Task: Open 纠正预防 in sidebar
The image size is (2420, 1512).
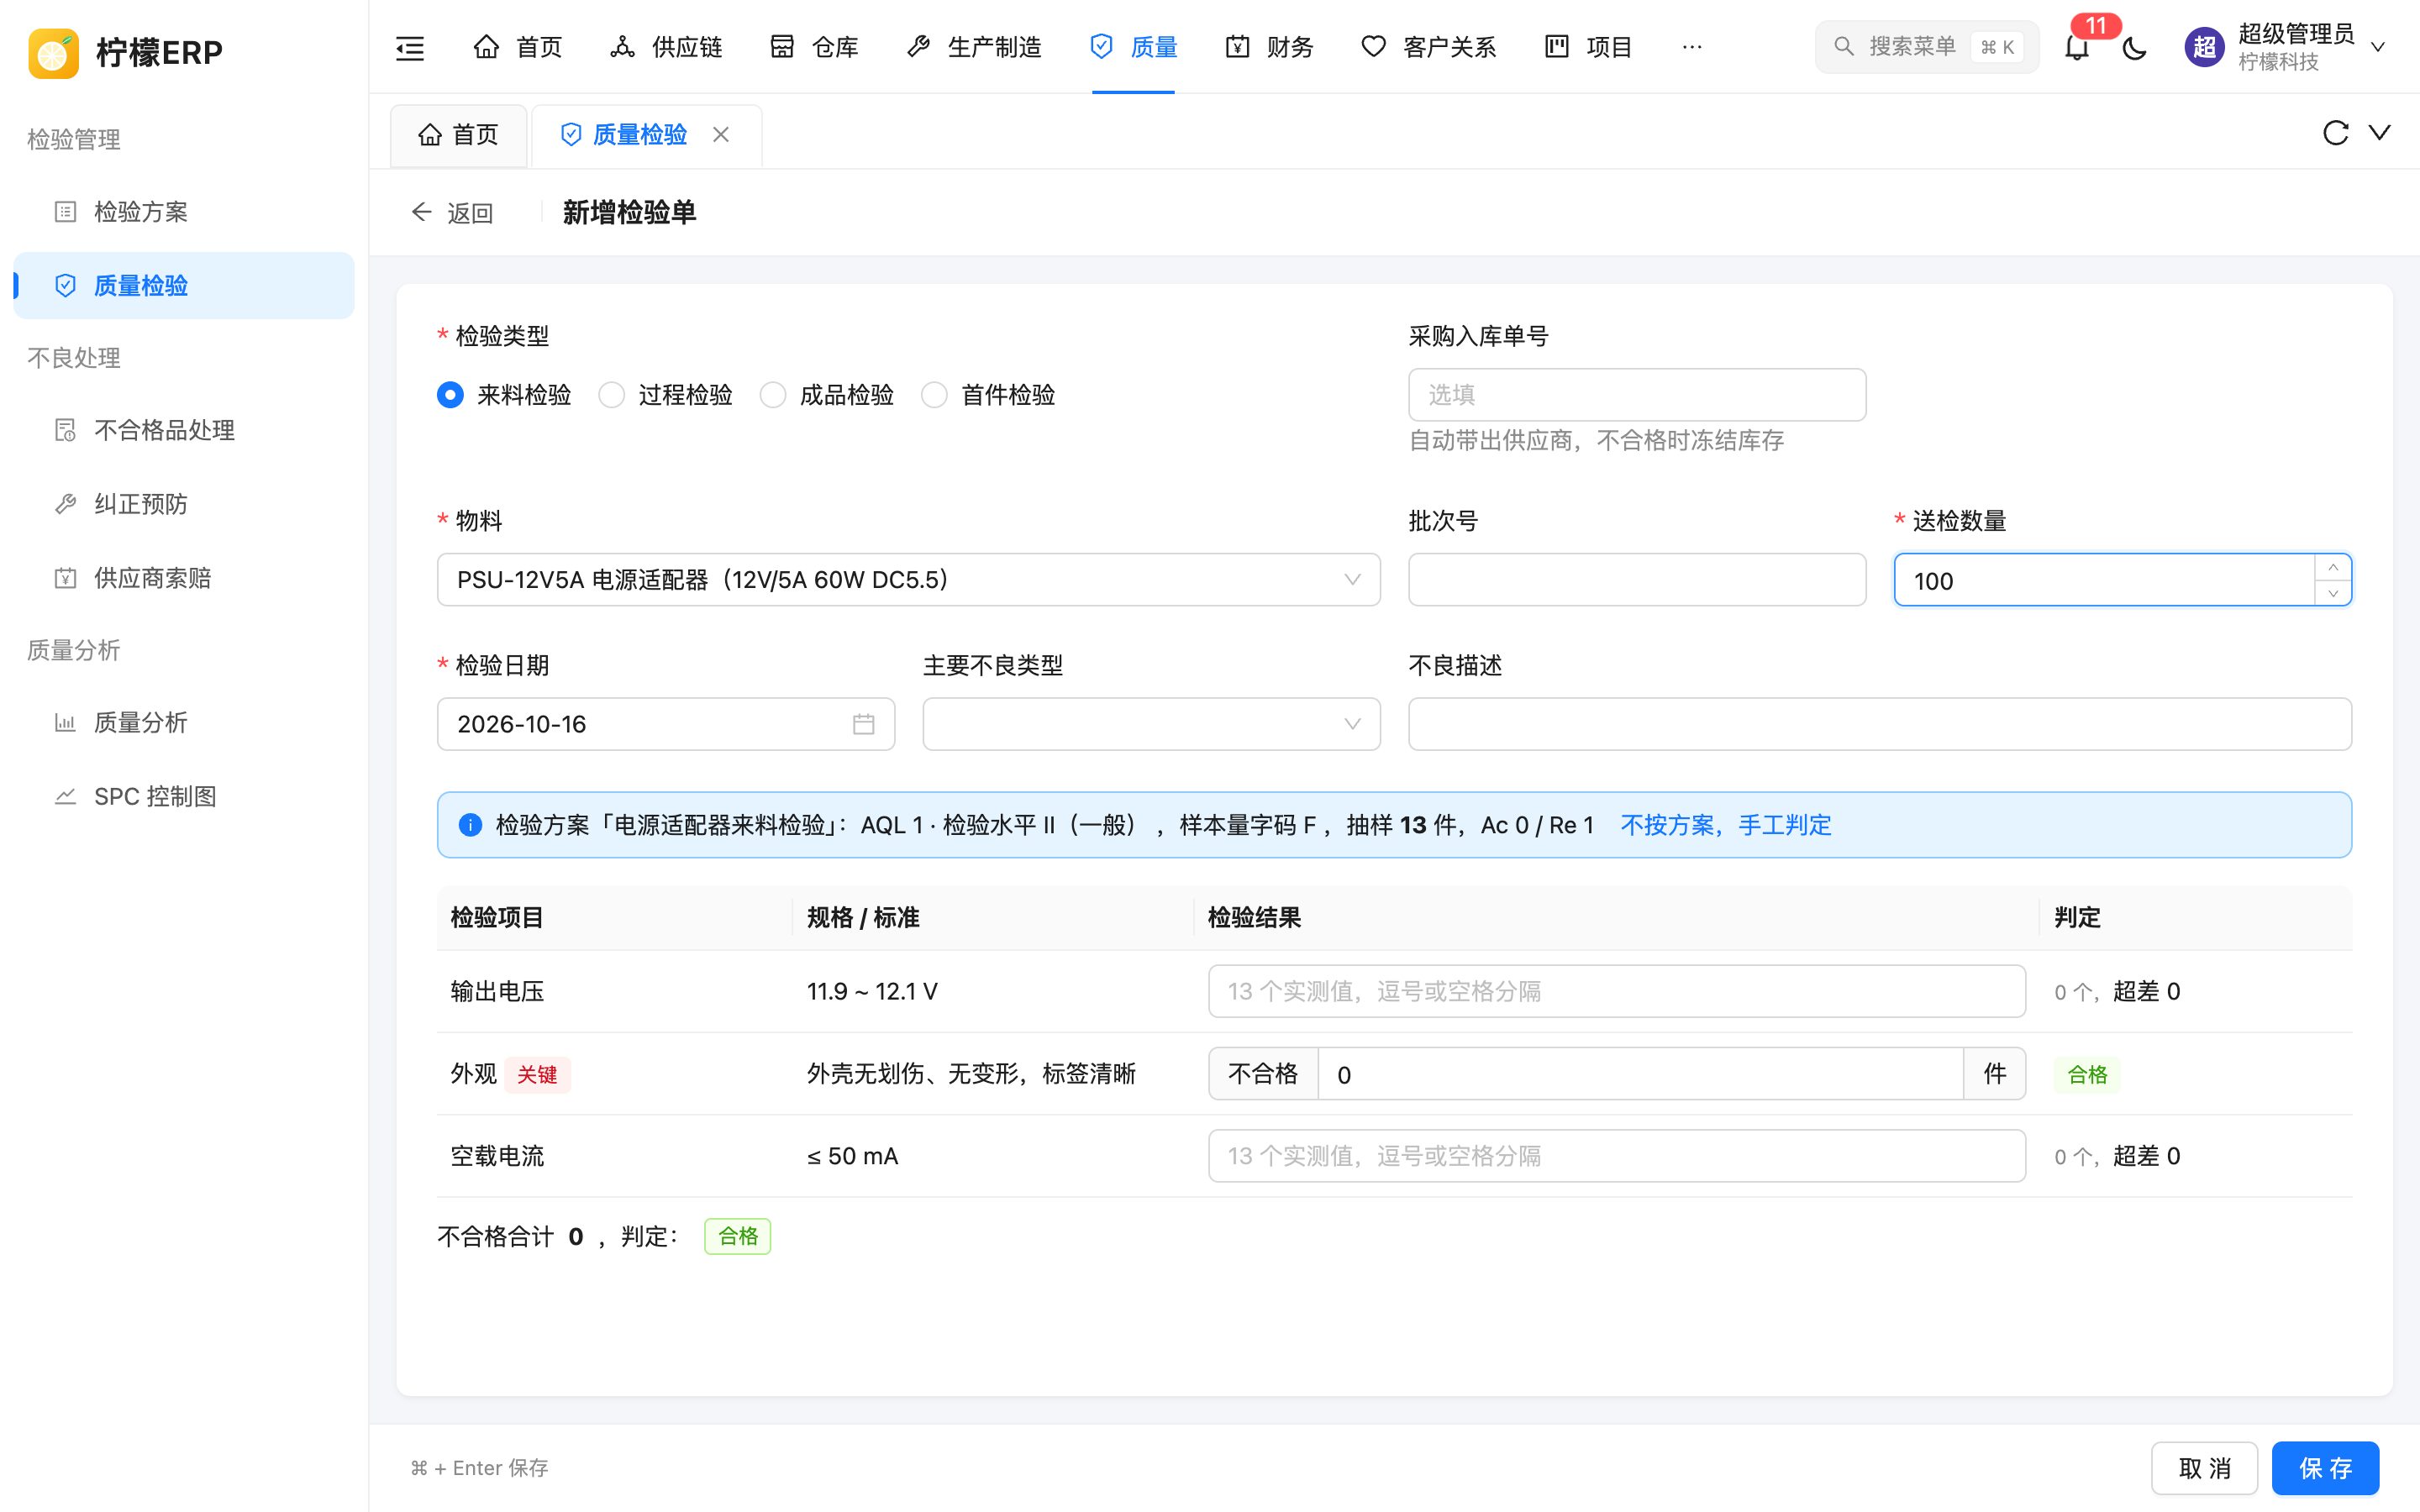Action: [184, 504]
